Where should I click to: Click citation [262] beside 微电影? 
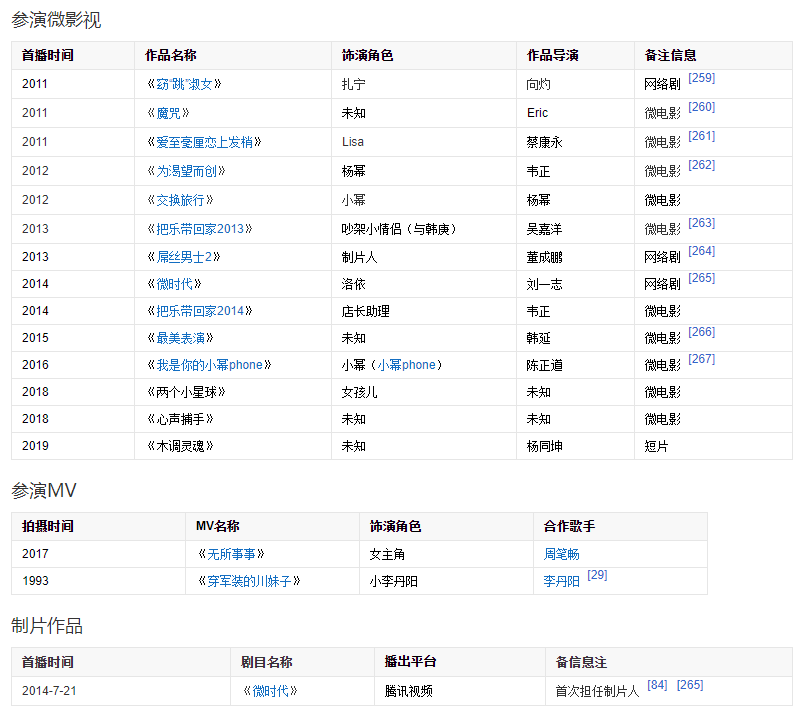coord(701,165)
